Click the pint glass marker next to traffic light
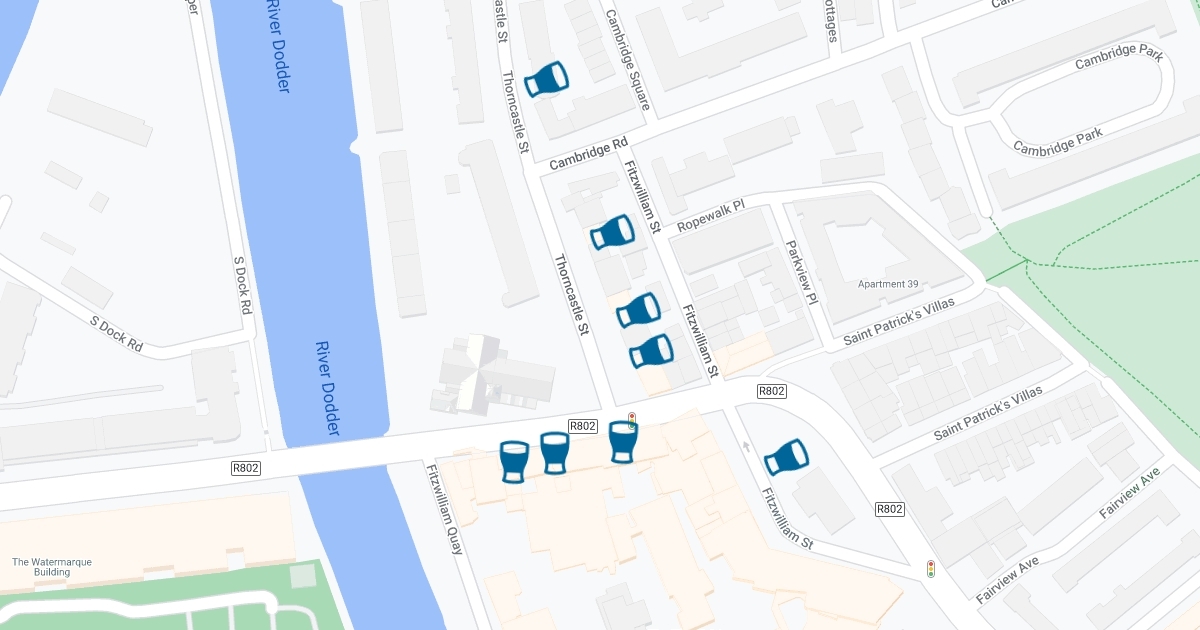 pos(622,442)
